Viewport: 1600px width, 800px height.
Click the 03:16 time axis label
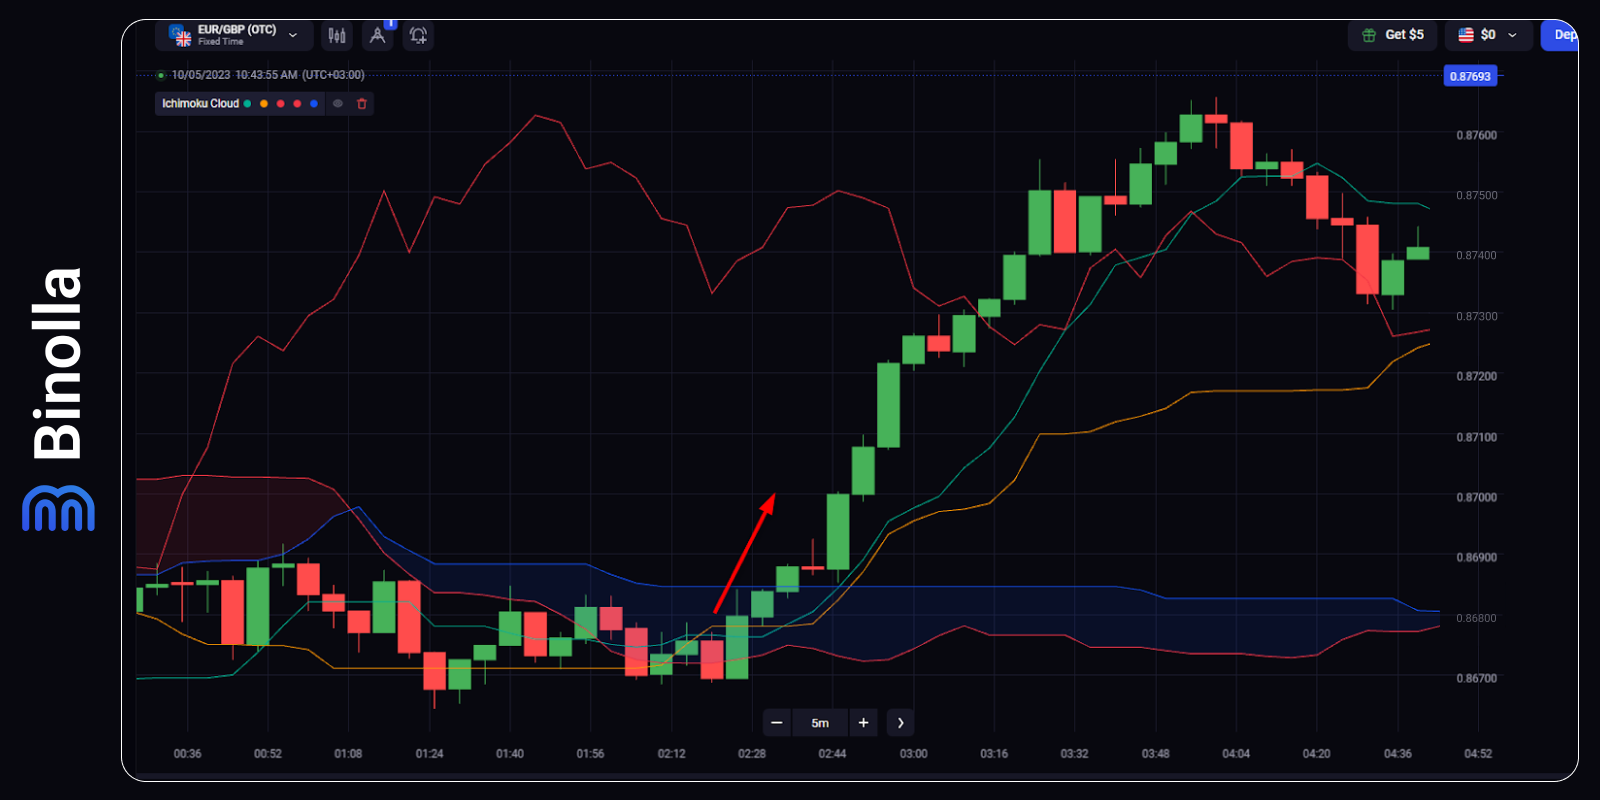[x=994, y=754]
